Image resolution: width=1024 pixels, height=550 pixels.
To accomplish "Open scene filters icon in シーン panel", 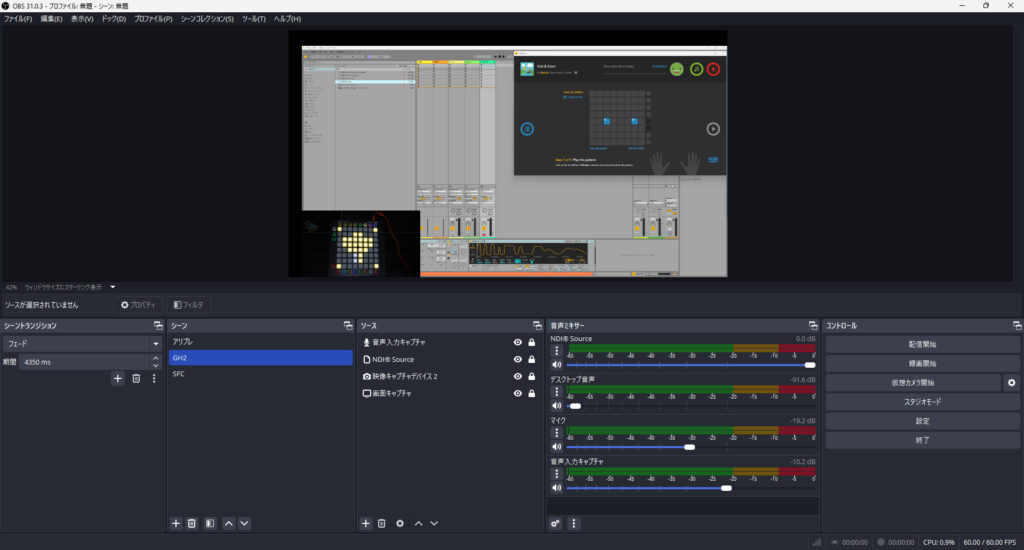I will click(x=210, y=523).
